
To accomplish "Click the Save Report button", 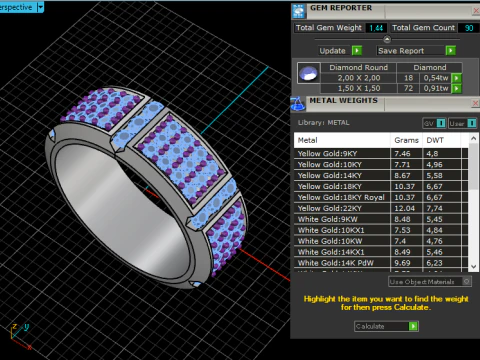I will click(x=412, y=51).
